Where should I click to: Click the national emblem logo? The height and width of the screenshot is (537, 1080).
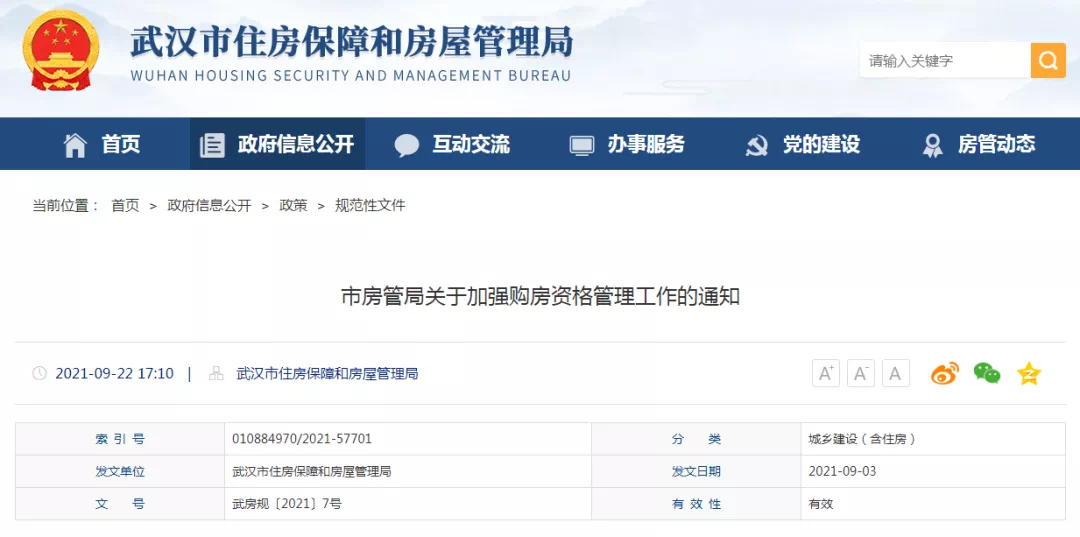tap(61, 50)
